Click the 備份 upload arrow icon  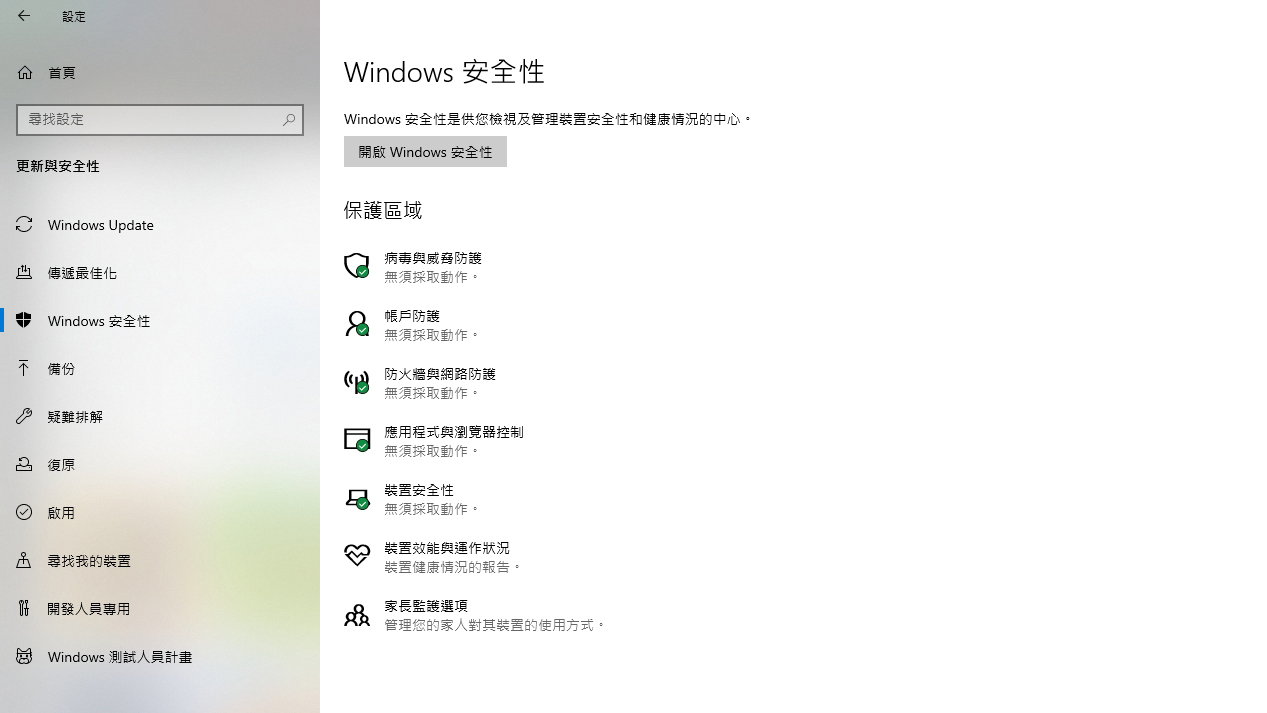[x=24, y=368]
